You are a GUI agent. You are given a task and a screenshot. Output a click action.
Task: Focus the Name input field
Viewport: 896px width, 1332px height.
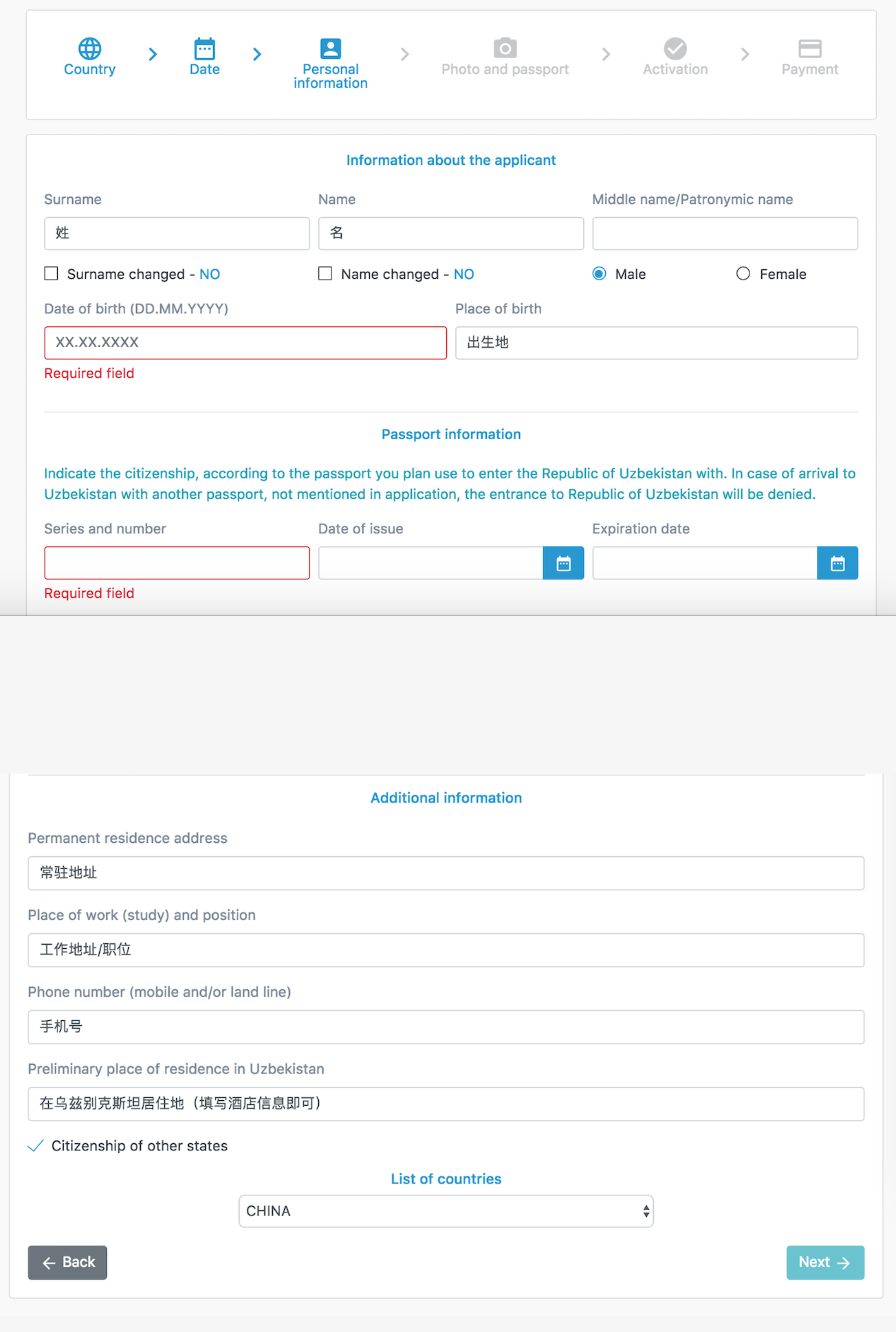[451, 234]
